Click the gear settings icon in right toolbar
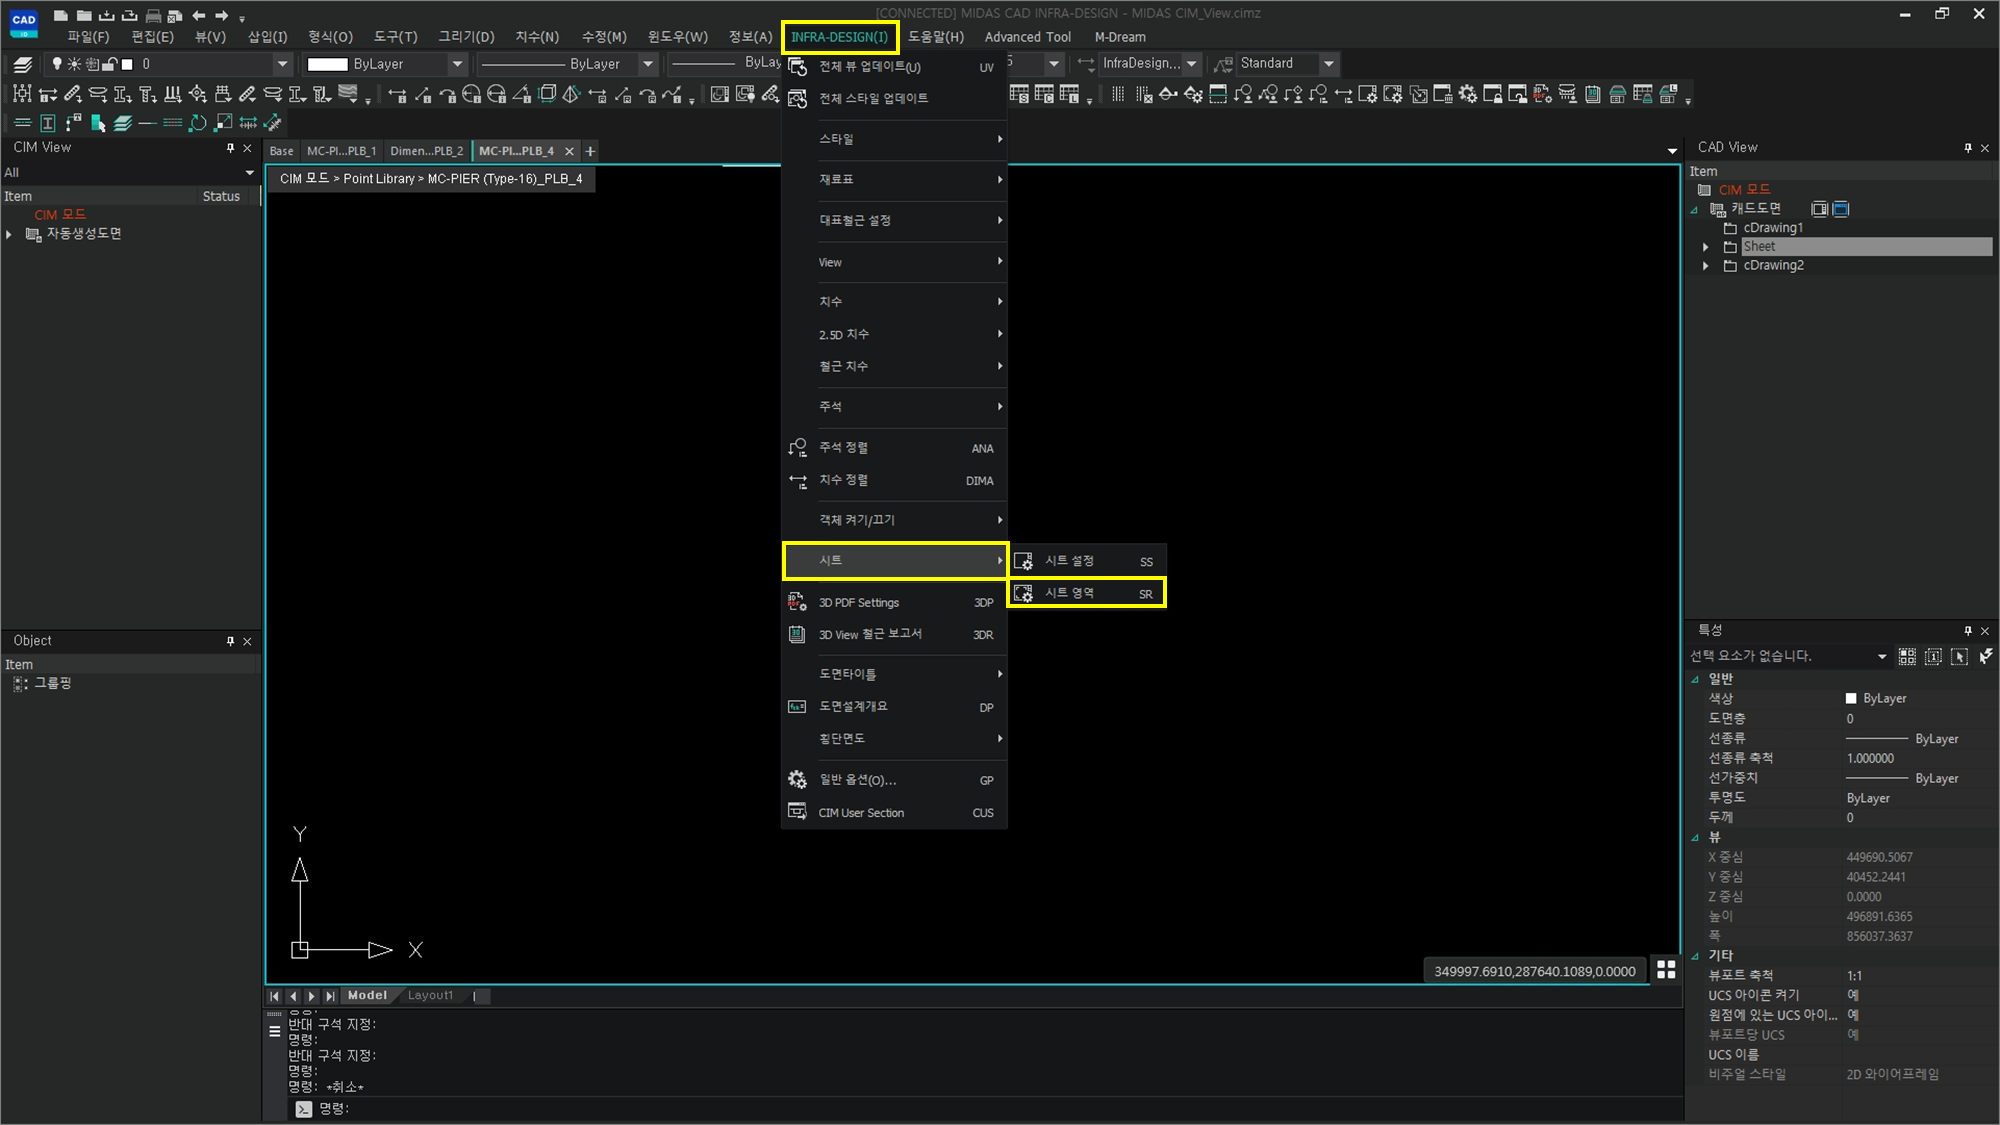This screenshot has height=1125, width=2000. coord(1467,94)
